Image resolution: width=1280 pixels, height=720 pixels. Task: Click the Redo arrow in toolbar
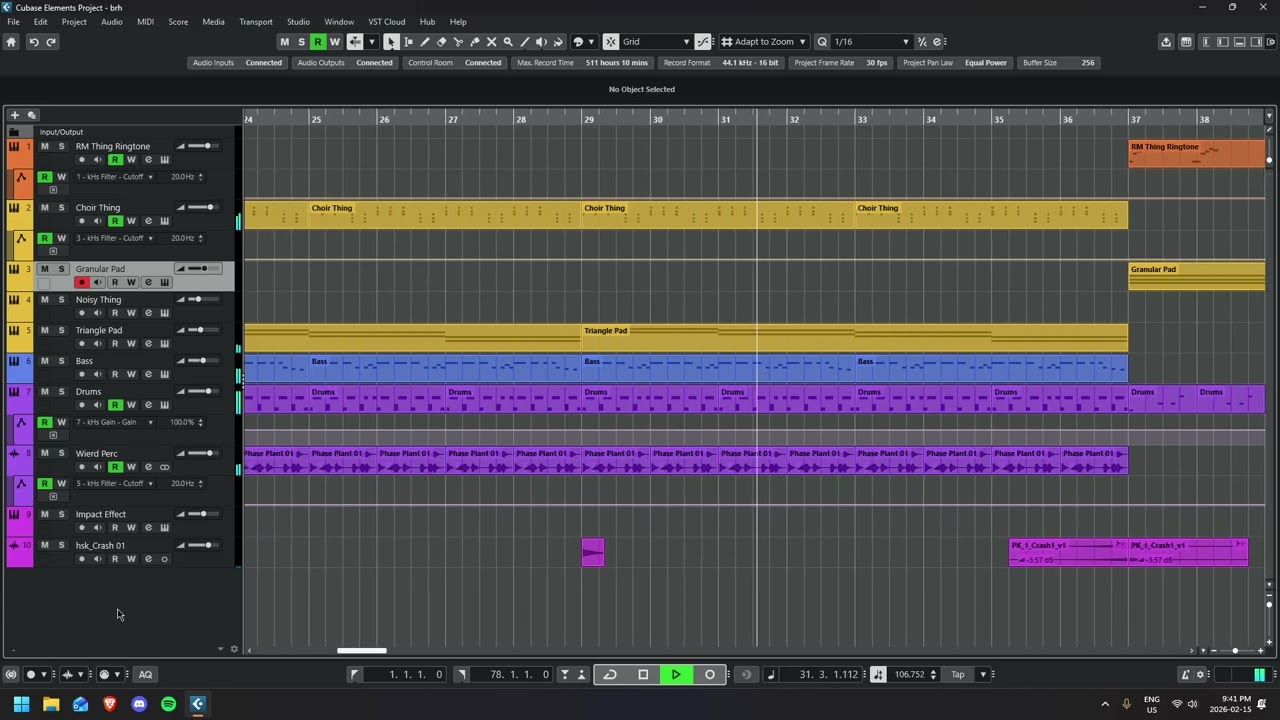pos(51,42)
